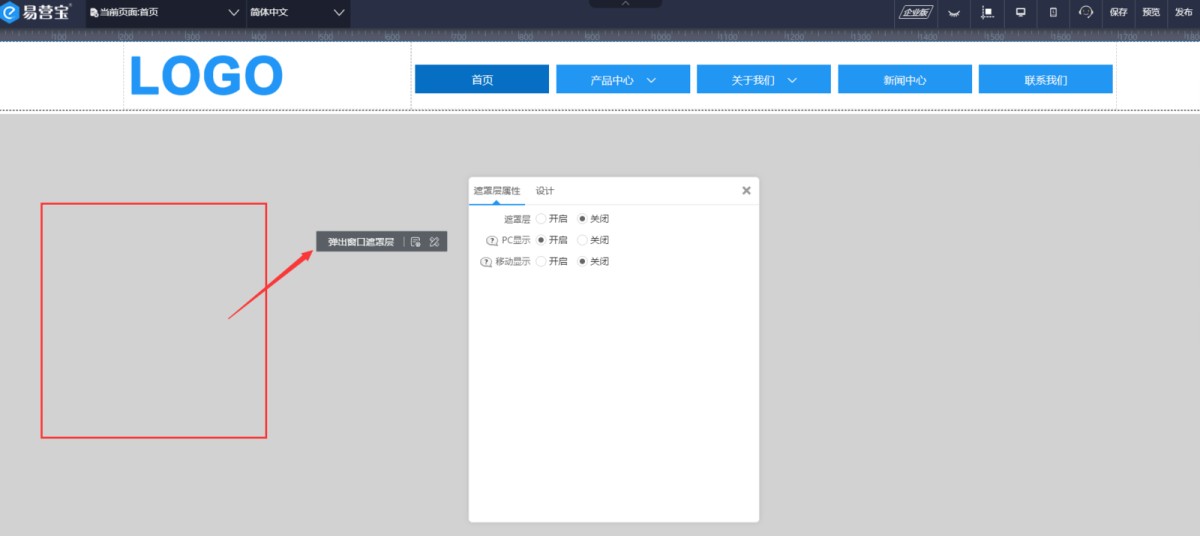This screenshot has width=1200, height=536.
Task: Click the 发布 publish button
Action: point(1183,13)
